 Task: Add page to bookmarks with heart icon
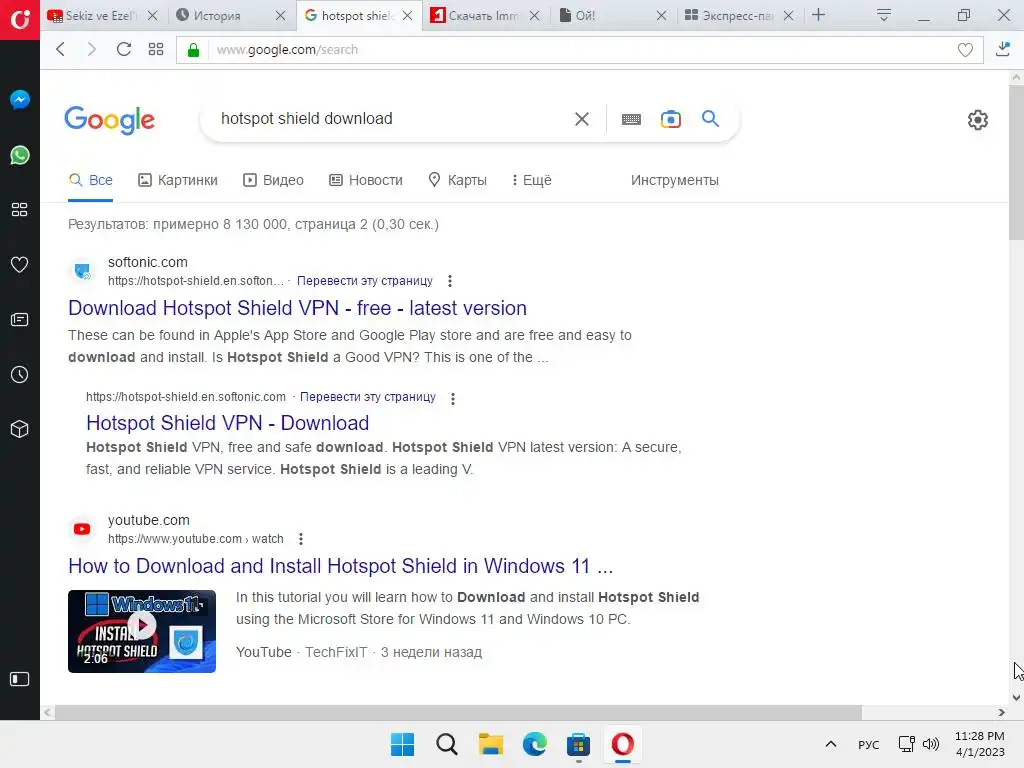(x=965, y=50)
